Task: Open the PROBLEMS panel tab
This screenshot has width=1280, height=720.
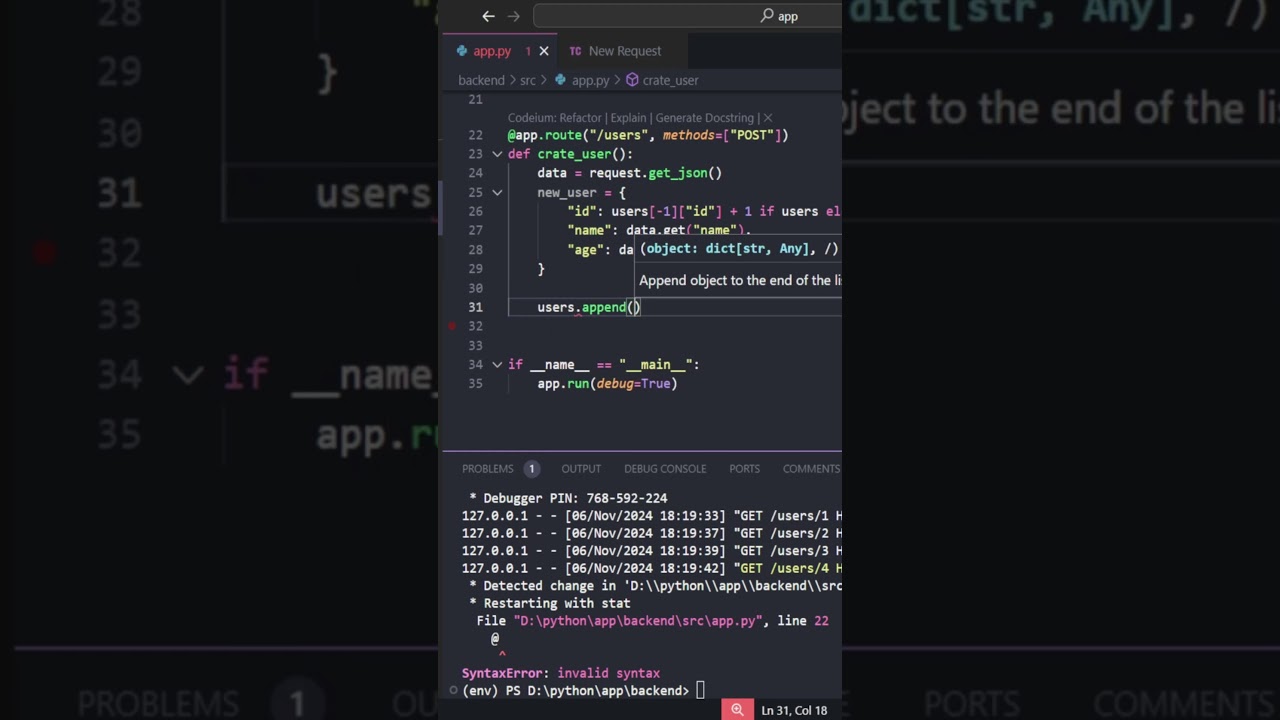Action: [x=488, y=469]
